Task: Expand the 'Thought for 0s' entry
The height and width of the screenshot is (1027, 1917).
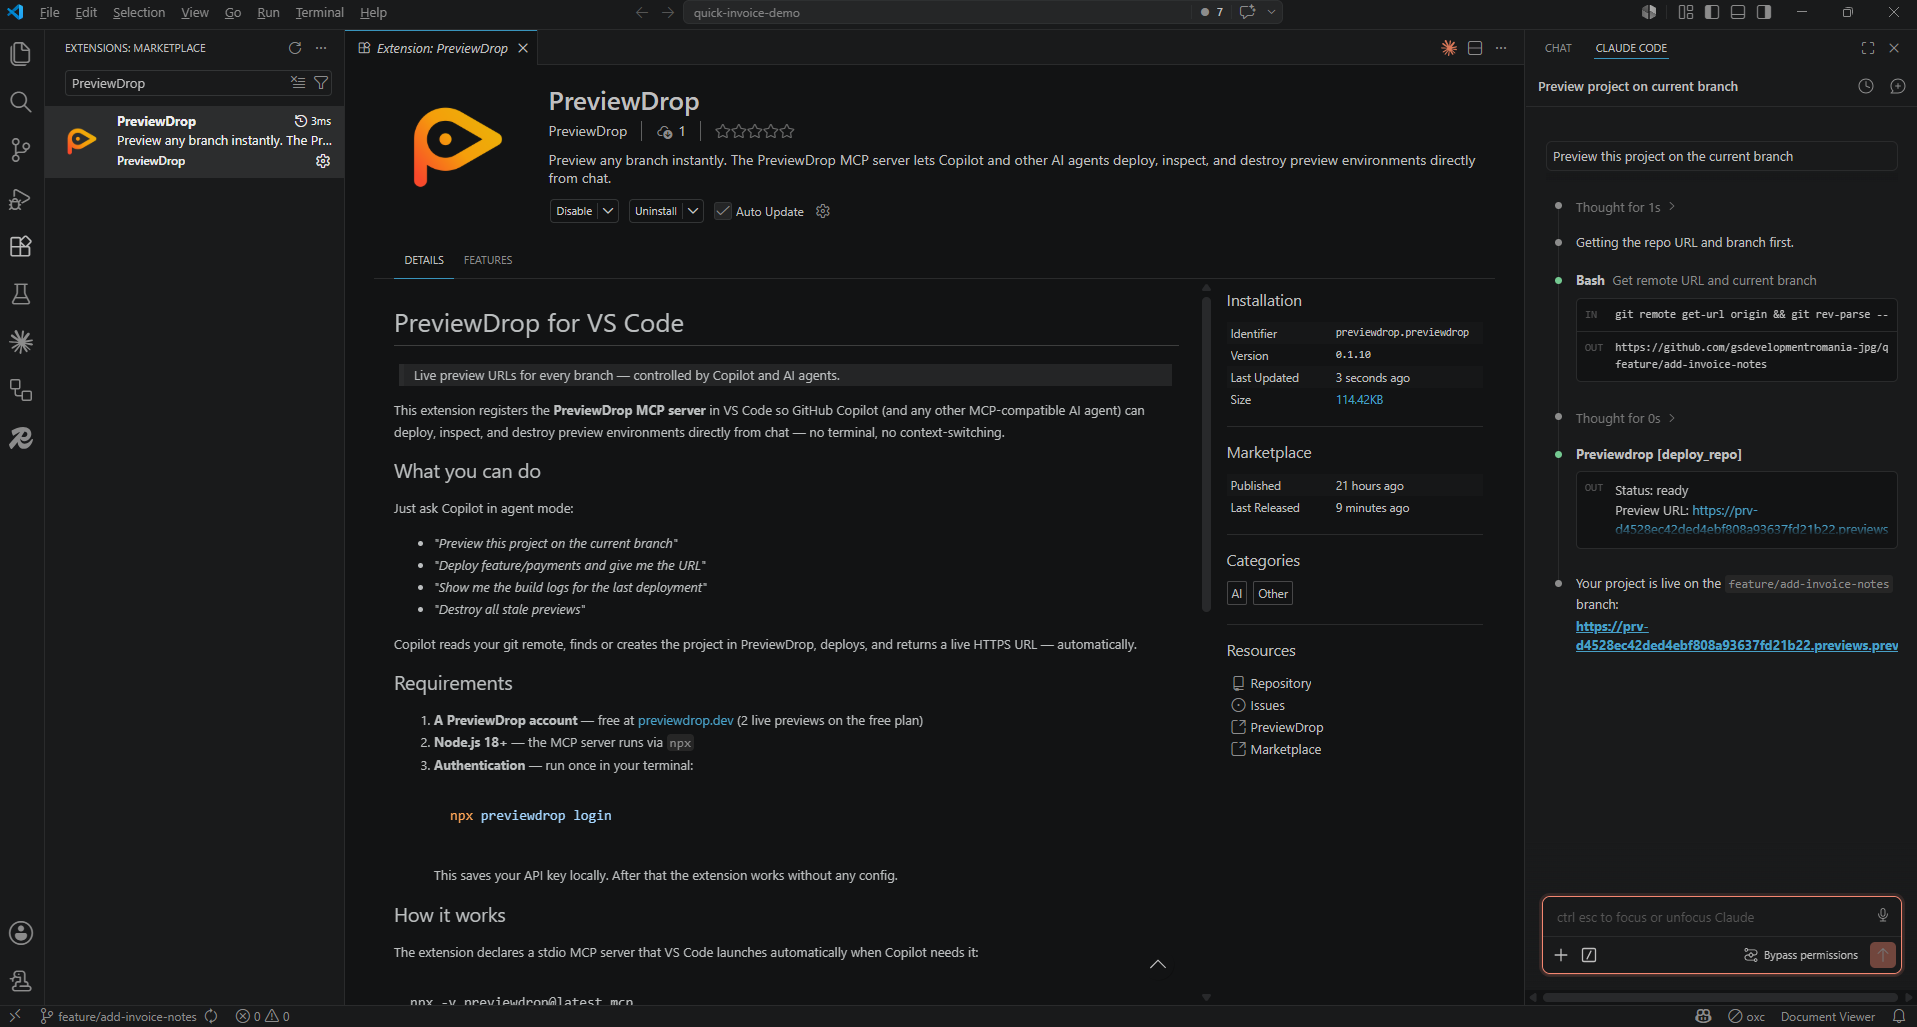Action: point(1625,418)
